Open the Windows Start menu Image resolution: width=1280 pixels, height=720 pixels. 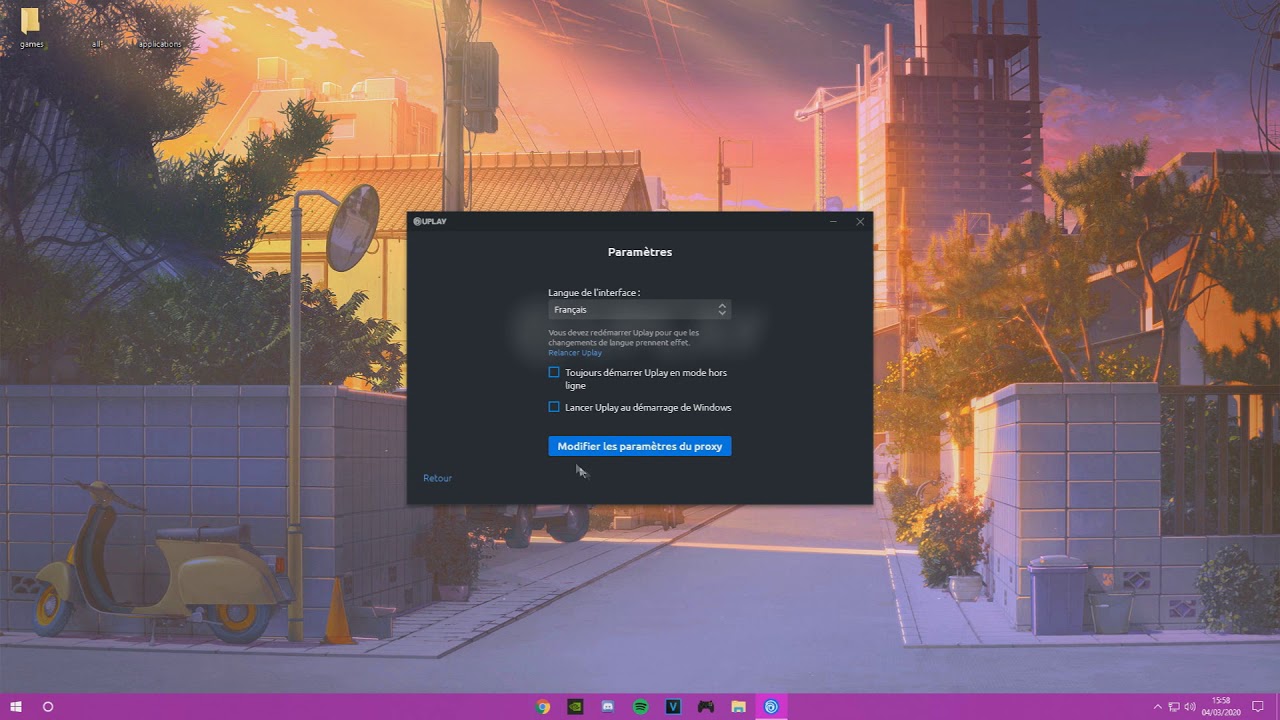pyautogui.click(x=16, y=707)
